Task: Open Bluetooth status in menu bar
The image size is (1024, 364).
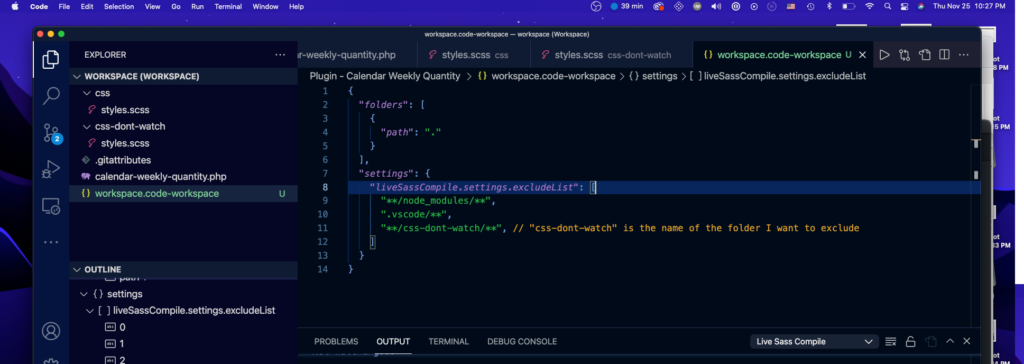Action: tap(829, 7)
